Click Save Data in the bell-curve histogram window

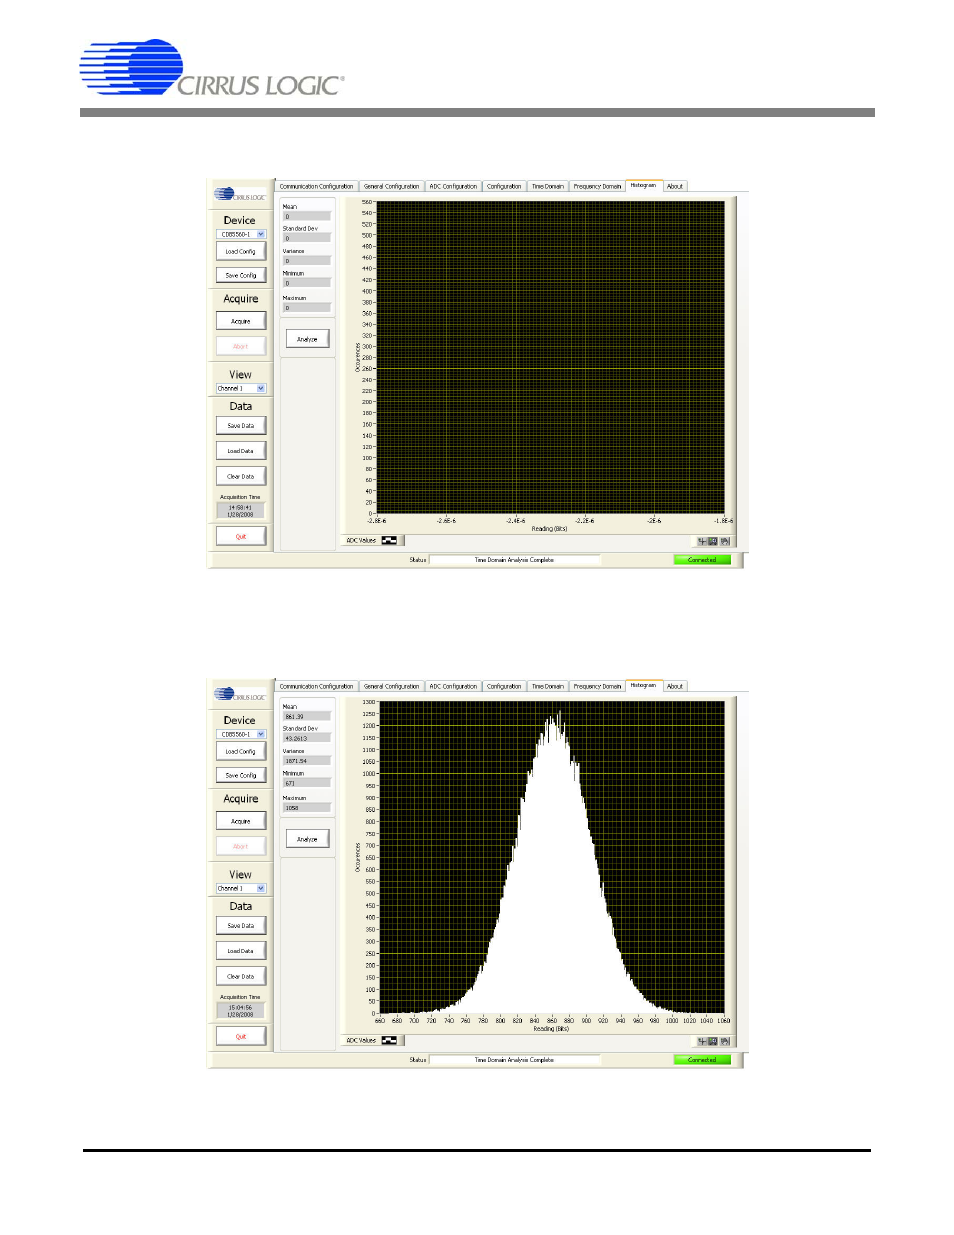(x=241, y=926)
